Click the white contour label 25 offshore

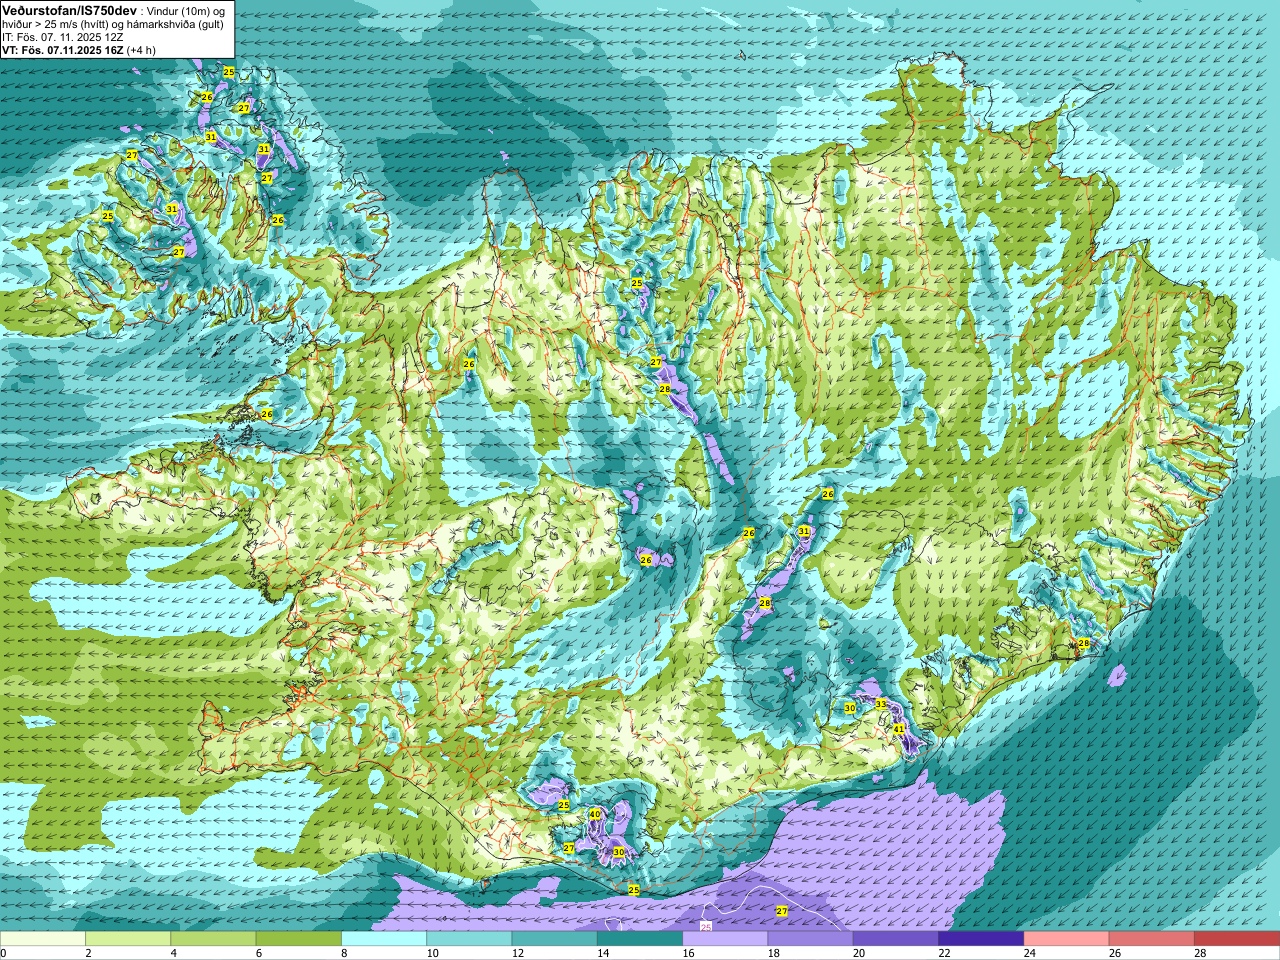coord(705,927)
